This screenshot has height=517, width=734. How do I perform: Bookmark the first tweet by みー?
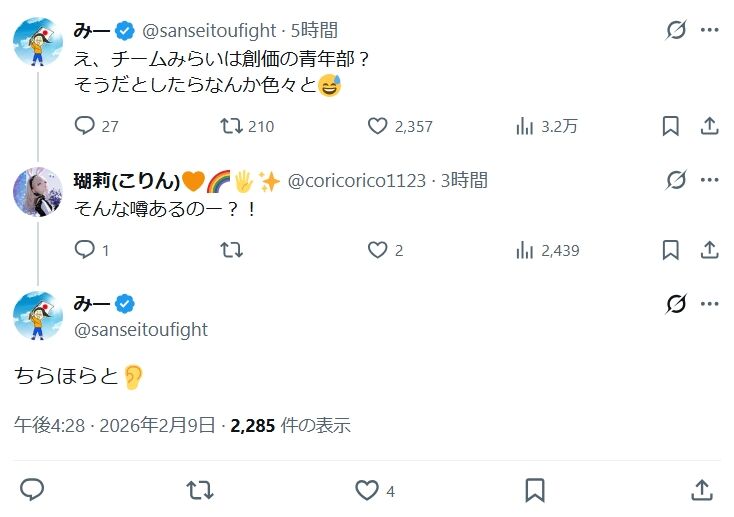coord(670,126)
